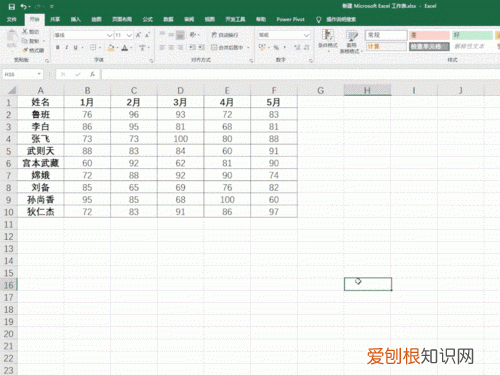
Task: Toggle Center alignment
Action: click(x=171, y=48)
